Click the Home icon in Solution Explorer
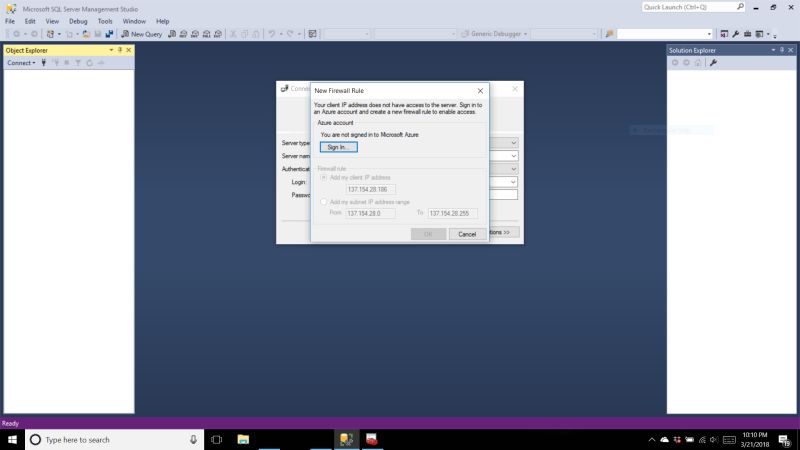800x450 pixels. [x=698, y=63]
